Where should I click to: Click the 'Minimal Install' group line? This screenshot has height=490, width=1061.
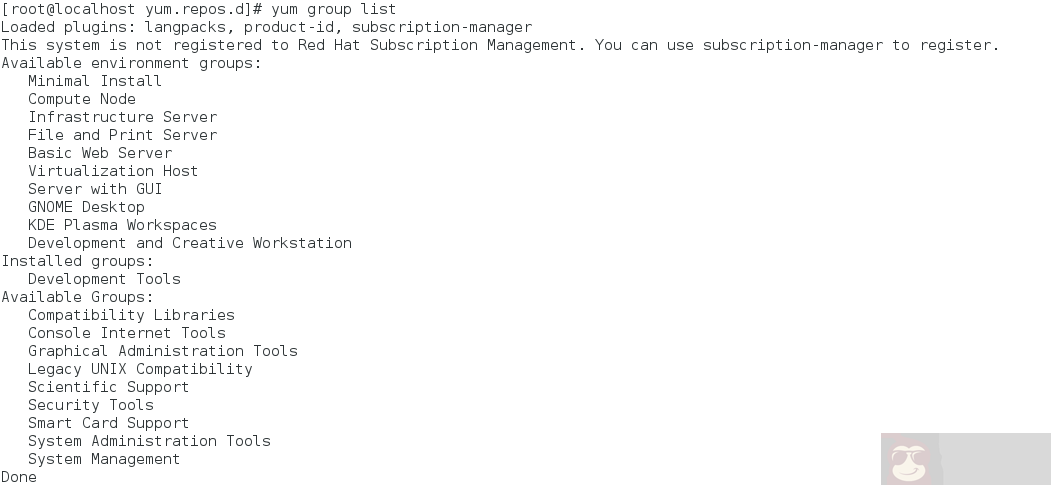pyautogui.click(x=94, y=81)
